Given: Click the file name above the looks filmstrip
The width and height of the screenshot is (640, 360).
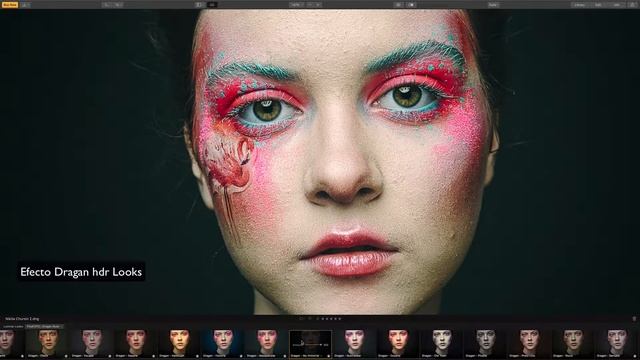Looking at the screenshot, I should tap(22, 319).
